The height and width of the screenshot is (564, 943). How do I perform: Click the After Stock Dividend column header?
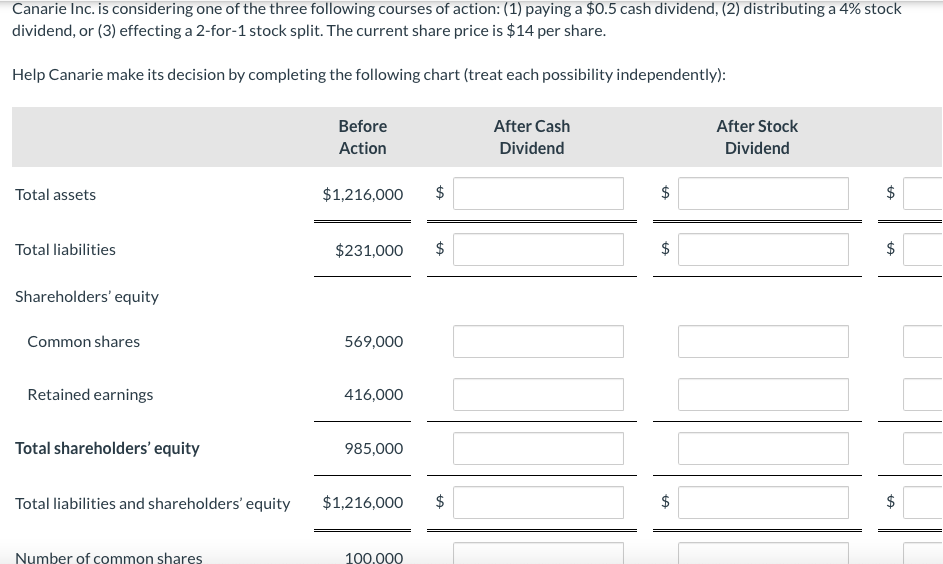pyautogui.click(x=757, y=137)
